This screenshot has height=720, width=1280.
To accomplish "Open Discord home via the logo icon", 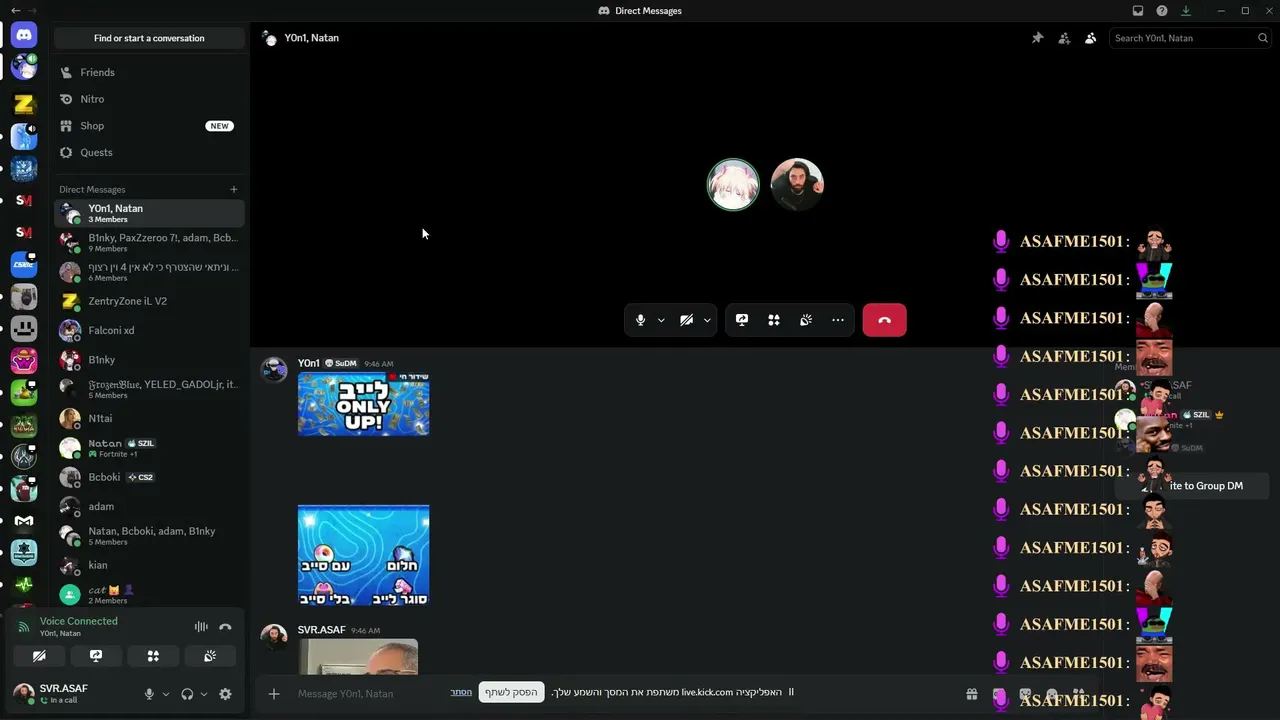I will (24, 35).
